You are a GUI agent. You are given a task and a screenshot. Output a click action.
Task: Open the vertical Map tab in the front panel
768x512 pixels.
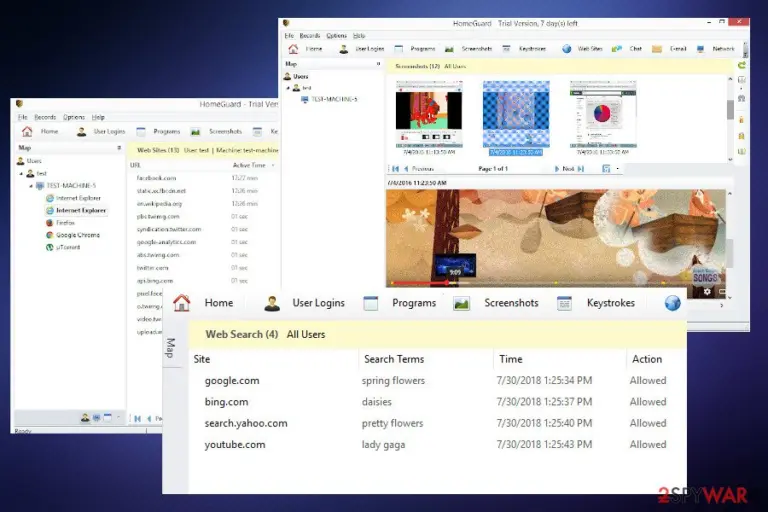(170, 348)
